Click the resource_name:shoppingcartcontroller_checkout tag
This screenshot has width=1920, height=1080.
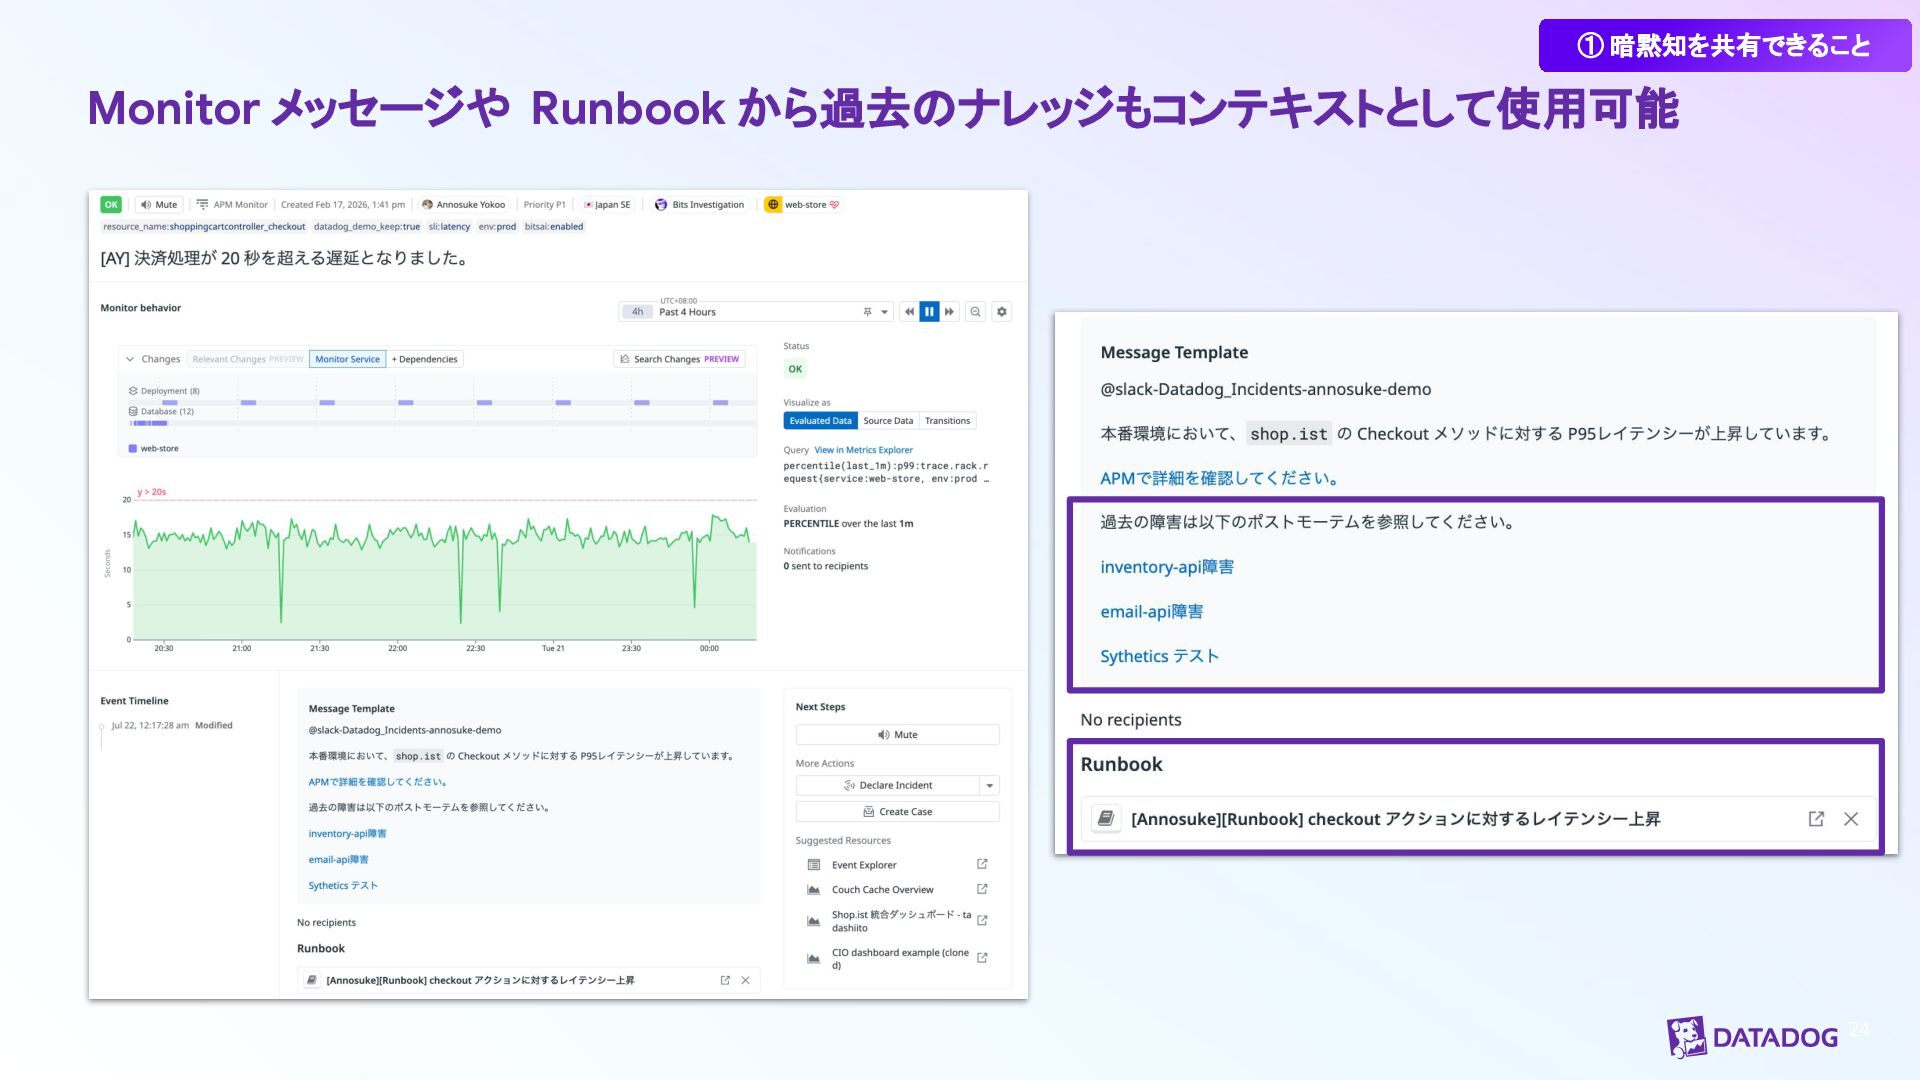pos(204,227)
